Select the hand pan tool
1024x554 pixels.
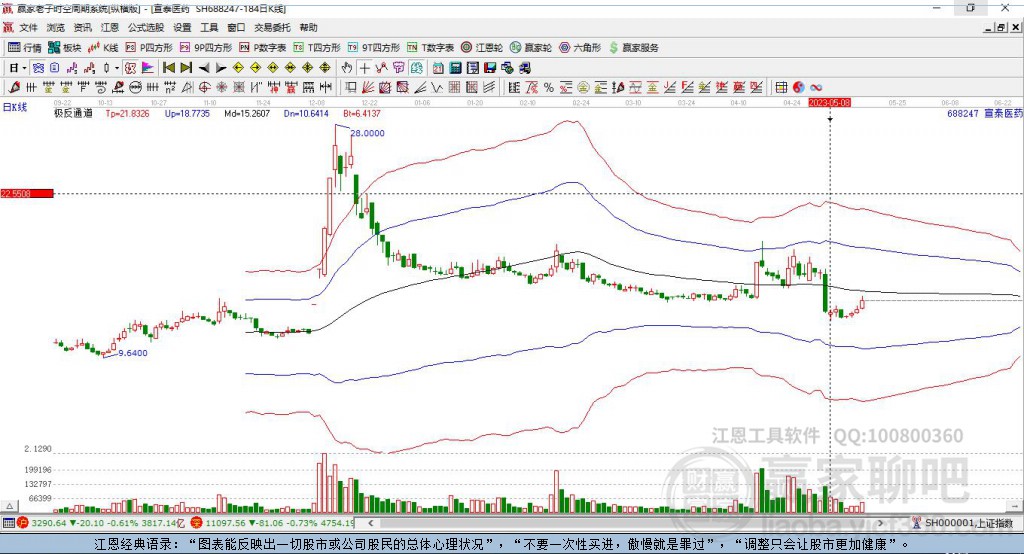347,67
